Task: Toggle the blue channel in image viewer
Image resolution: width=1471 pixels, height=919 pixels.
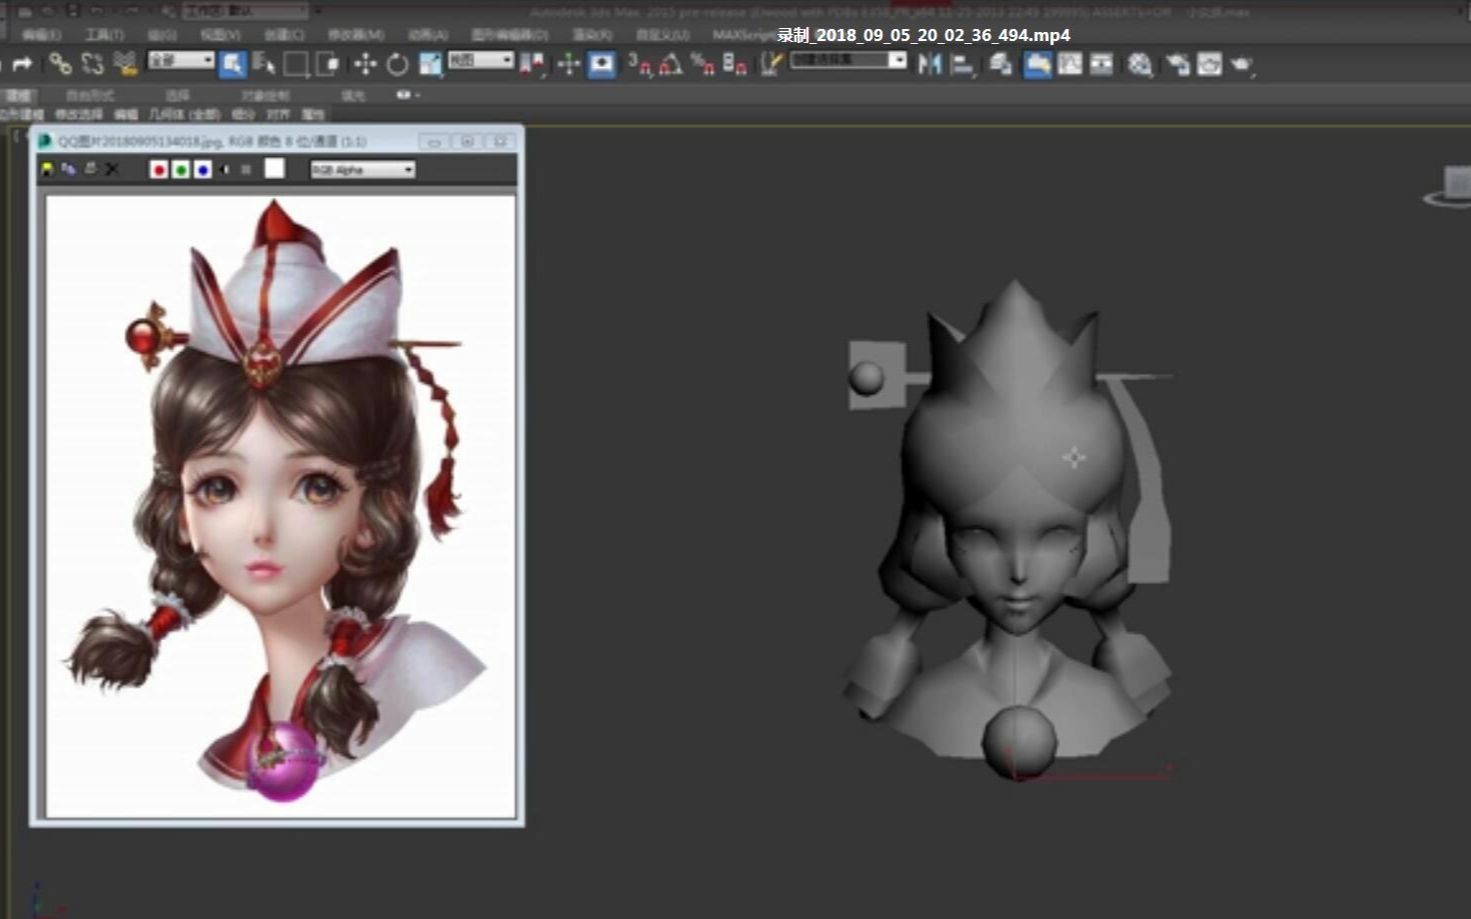Action: [x=203, y=169]
